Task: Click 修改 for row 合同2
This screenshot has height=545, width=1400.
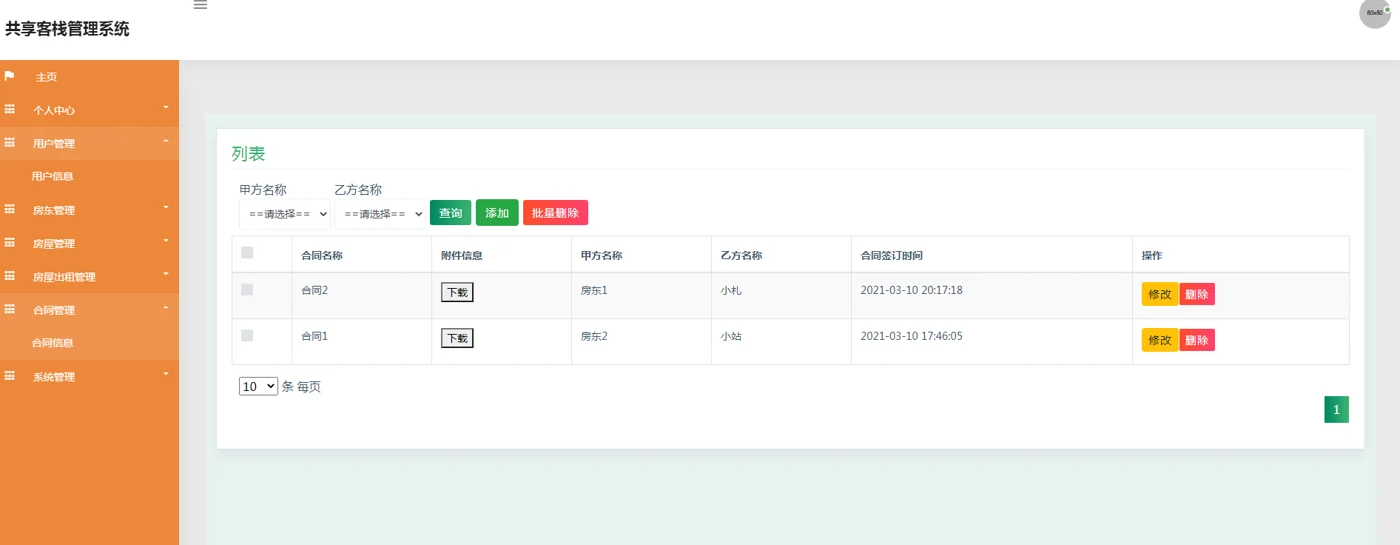Action: pos(1160,294)
